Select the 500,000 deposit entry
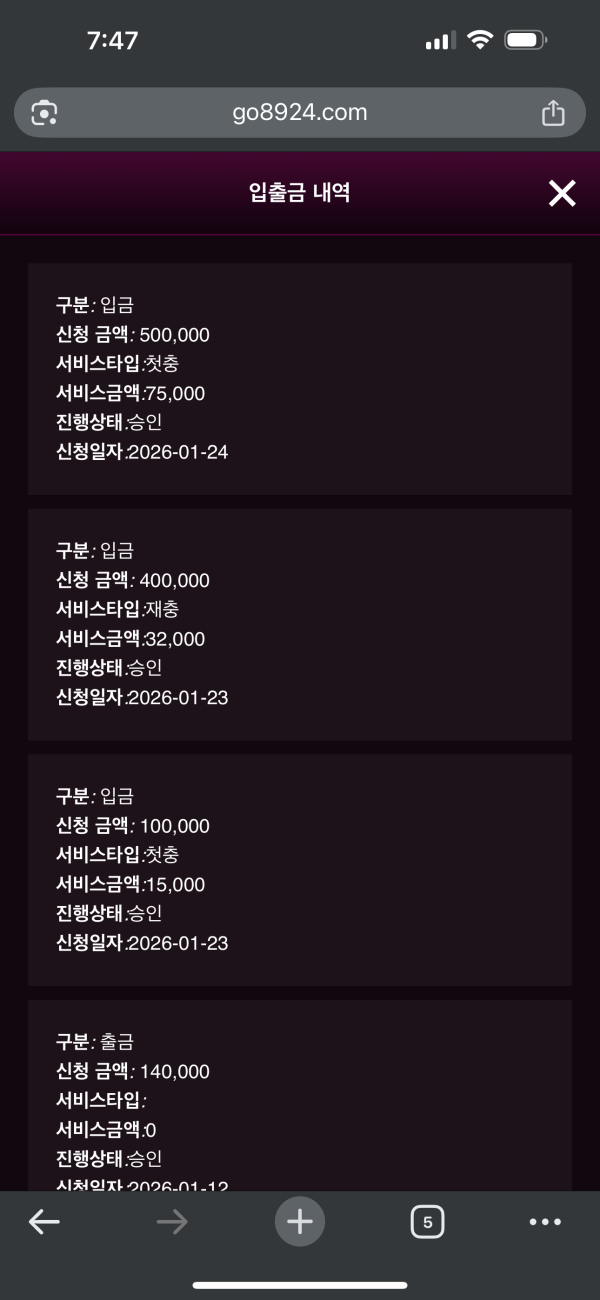The width and height of the screenshot is (600, 1300). click(x=300, y=378)
